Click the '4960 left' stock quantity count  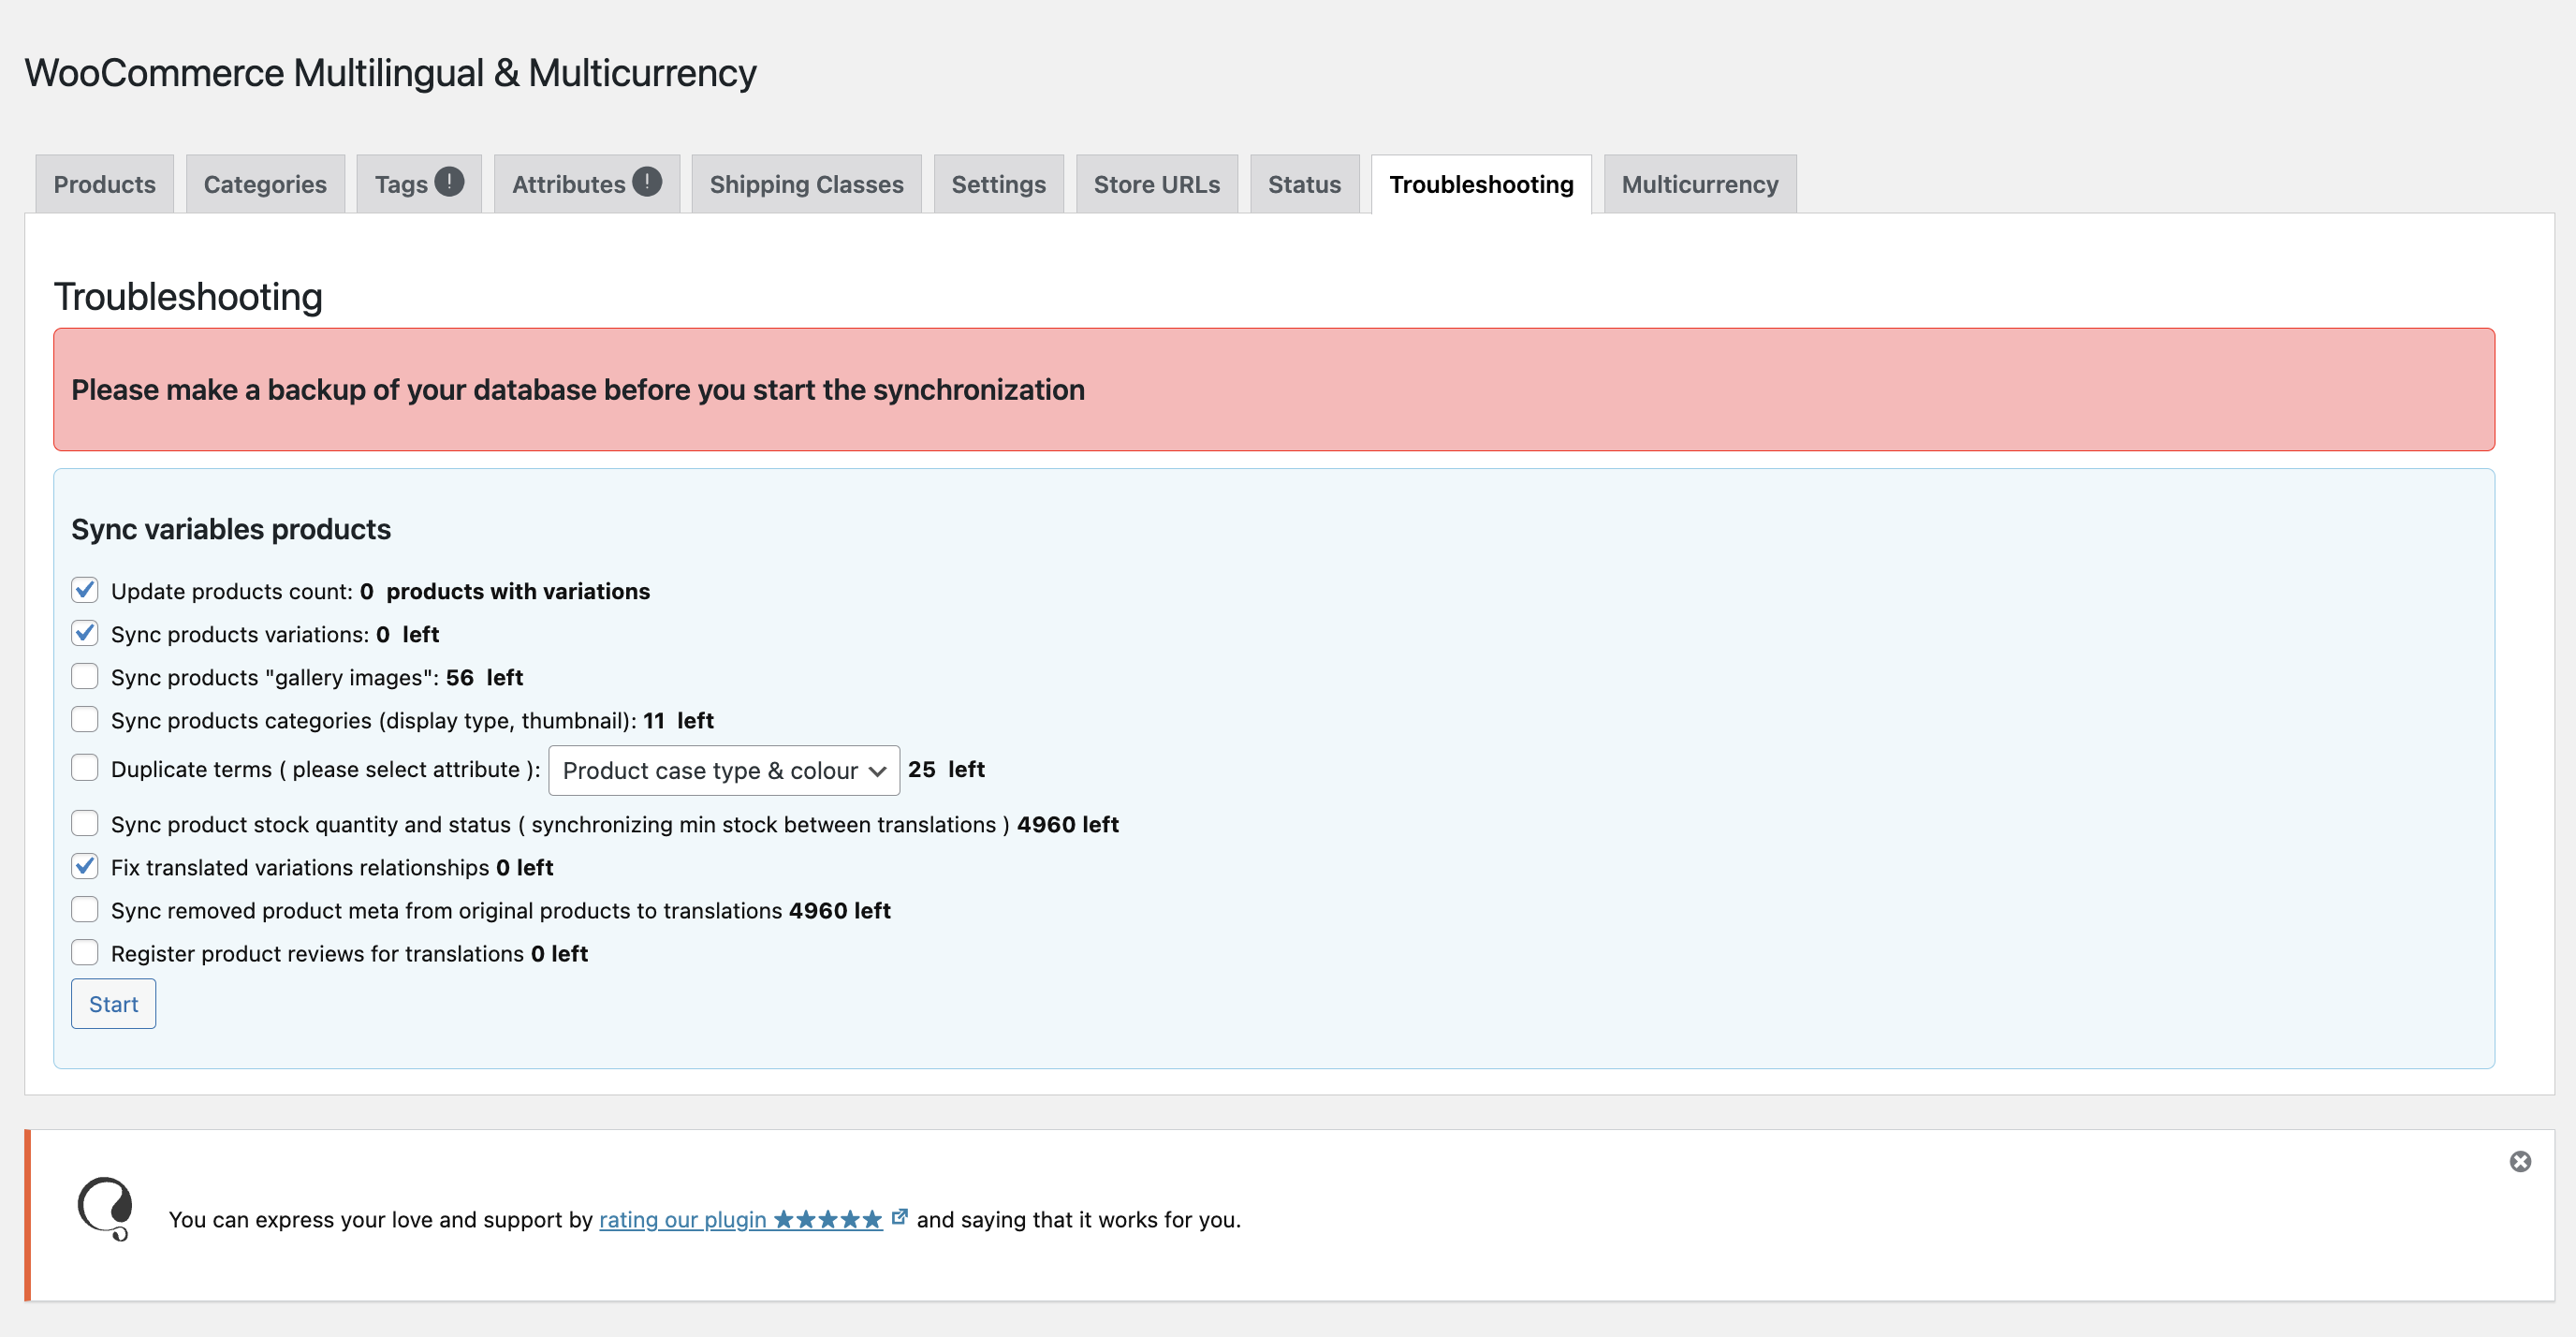point(1067,824)
